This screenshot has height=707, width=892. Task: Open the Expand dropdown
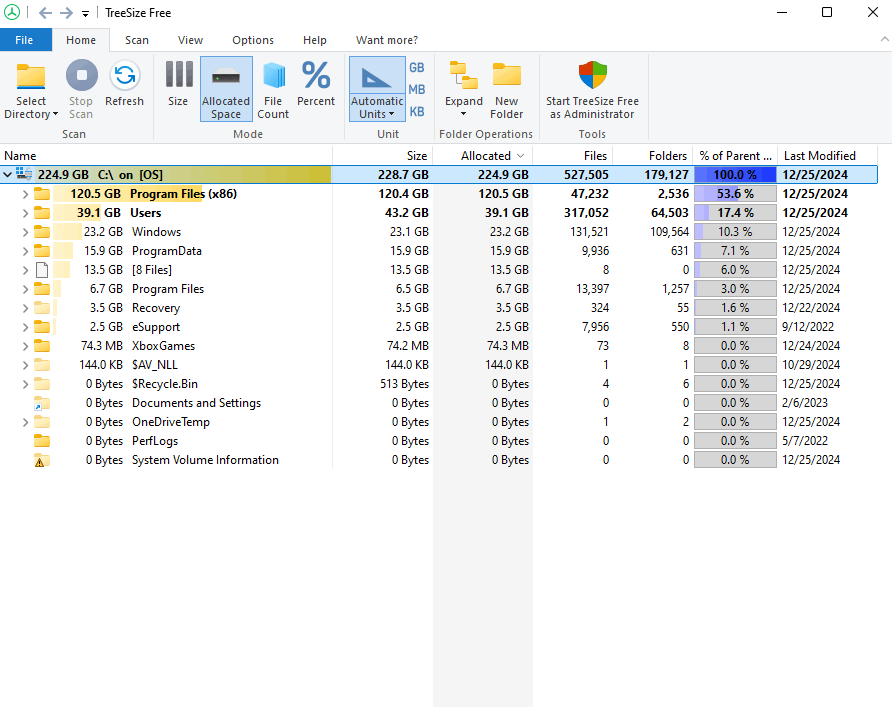(464, 89)
